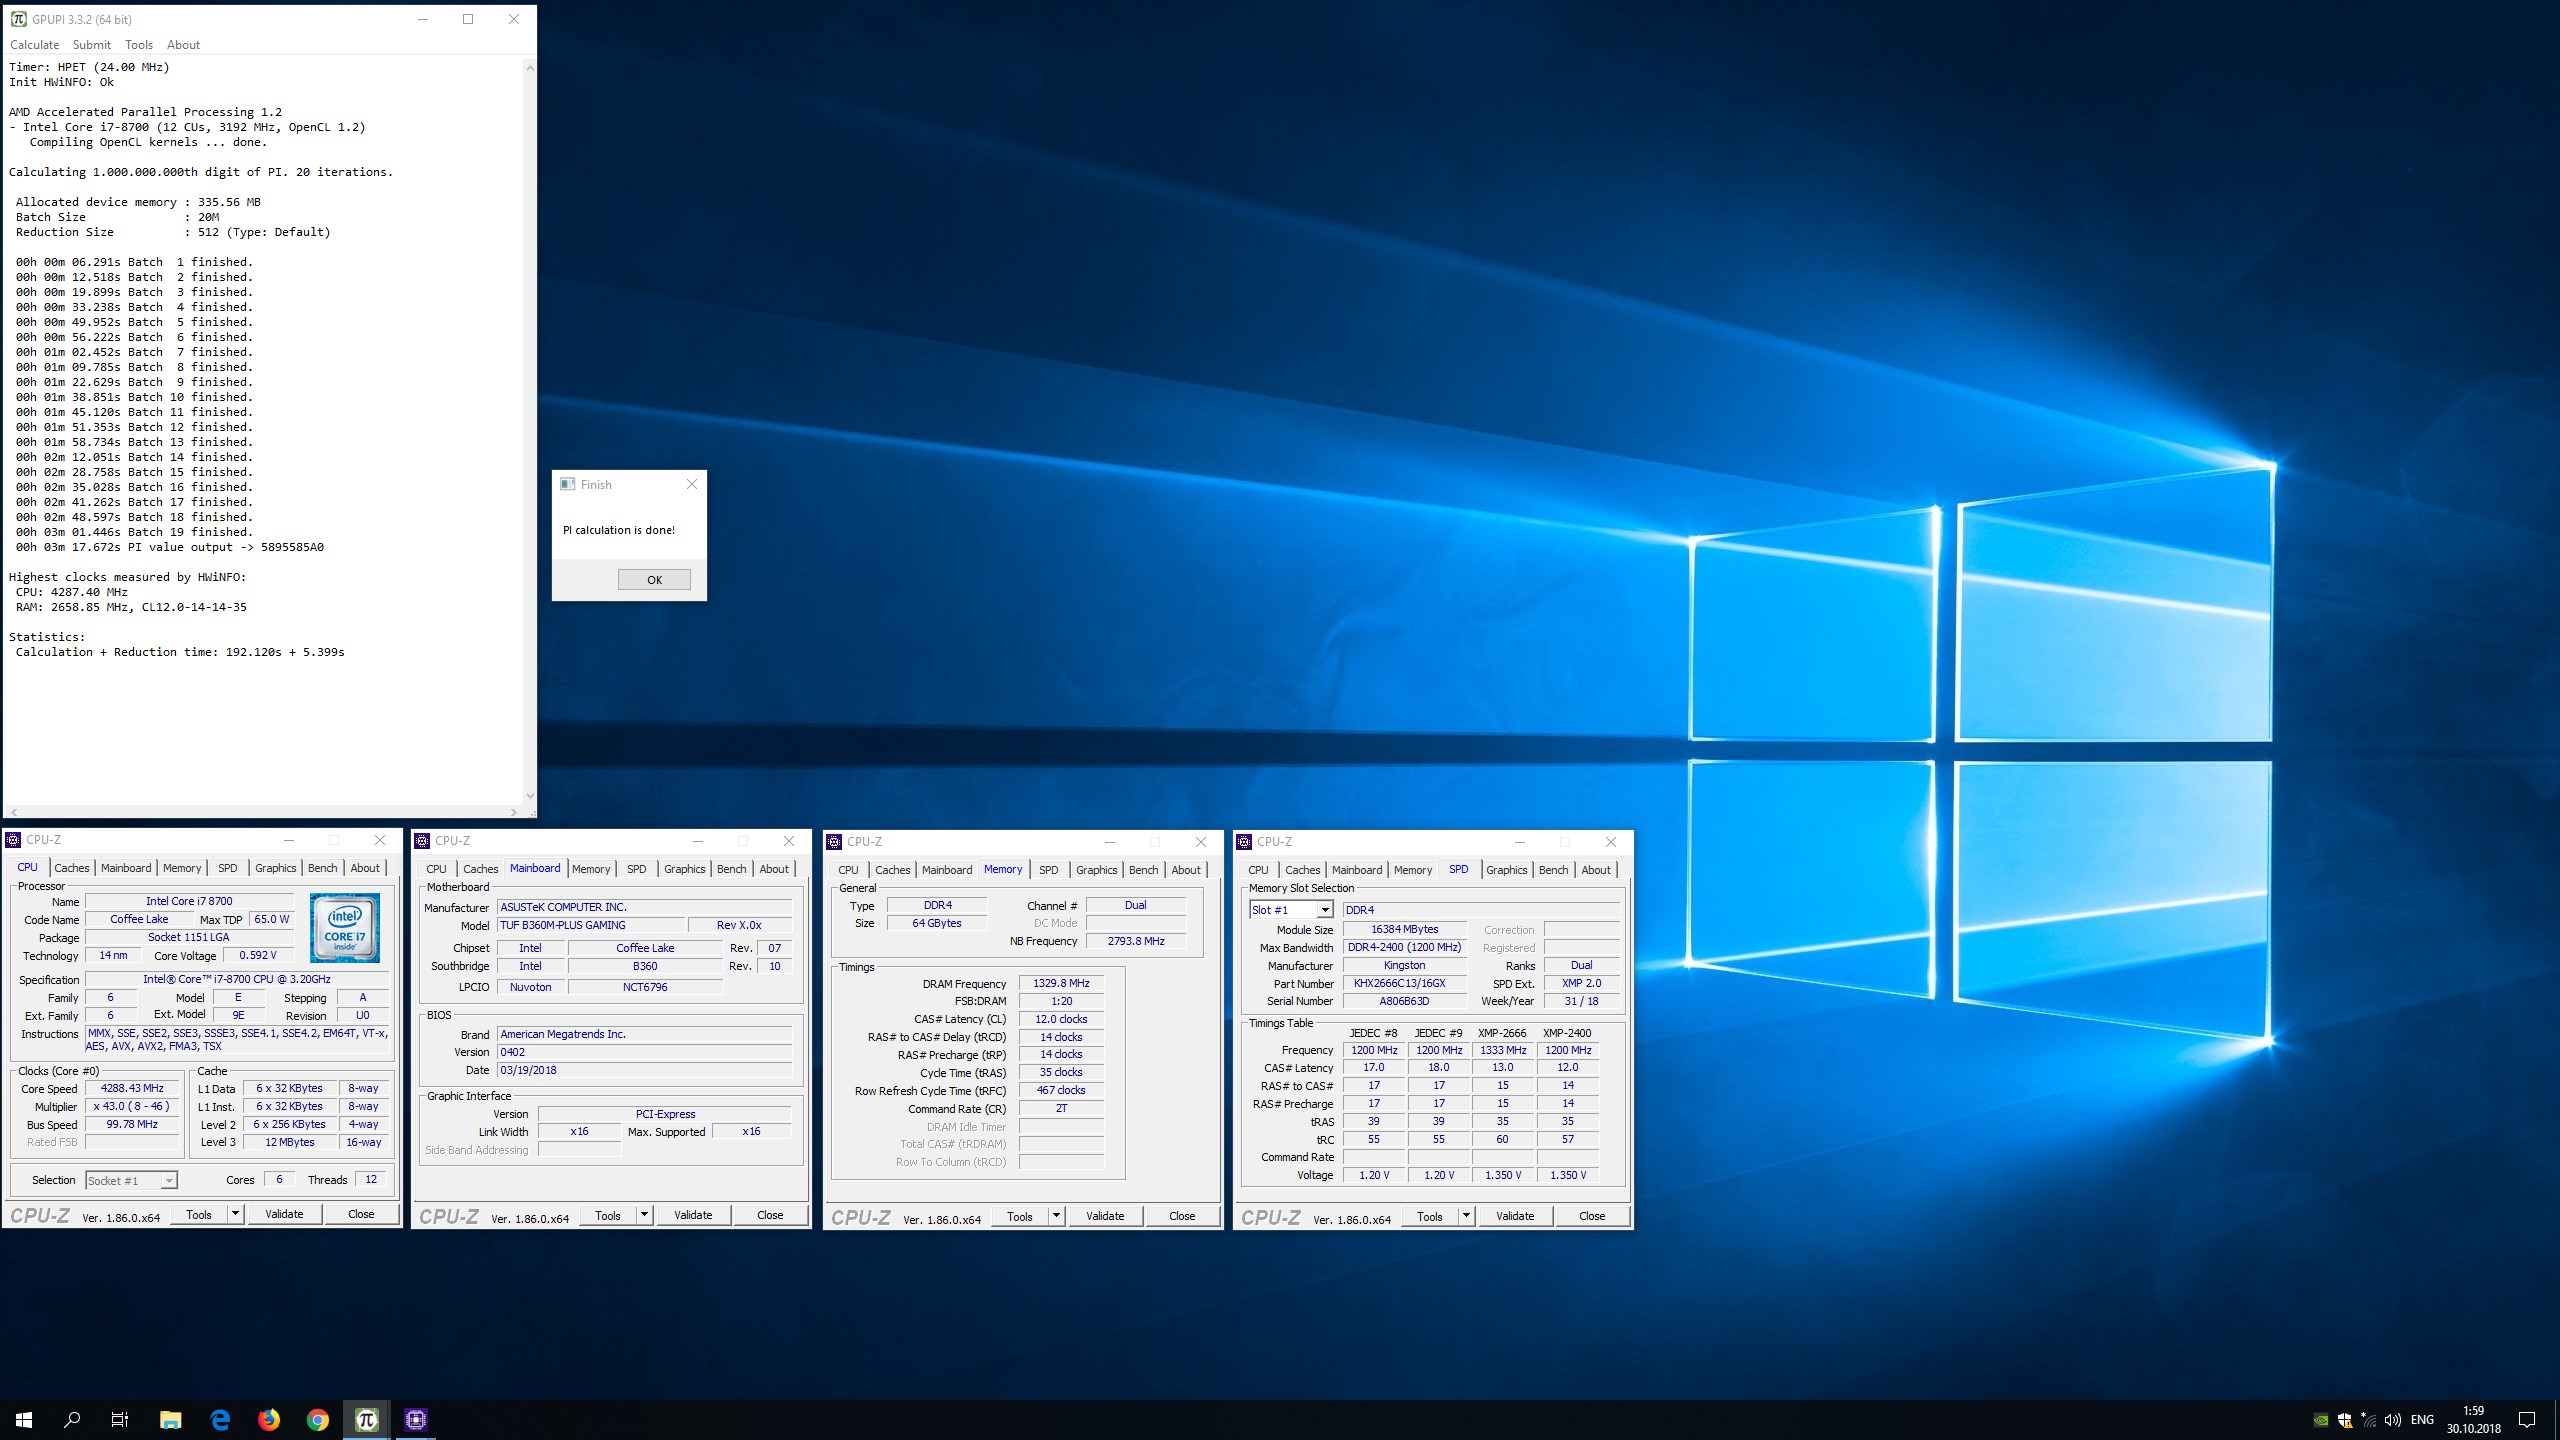Click the GPUPI horizontal scrollbar right arrow
Viewport: 2560px width, 1440px height.
coord(514,812)
